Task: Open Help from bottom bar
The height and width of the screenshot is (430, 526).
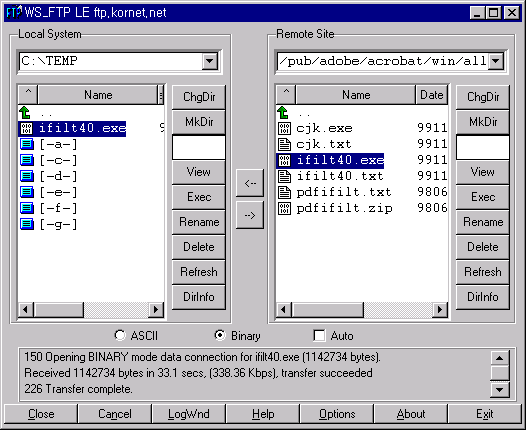Action: click(263, 414)
